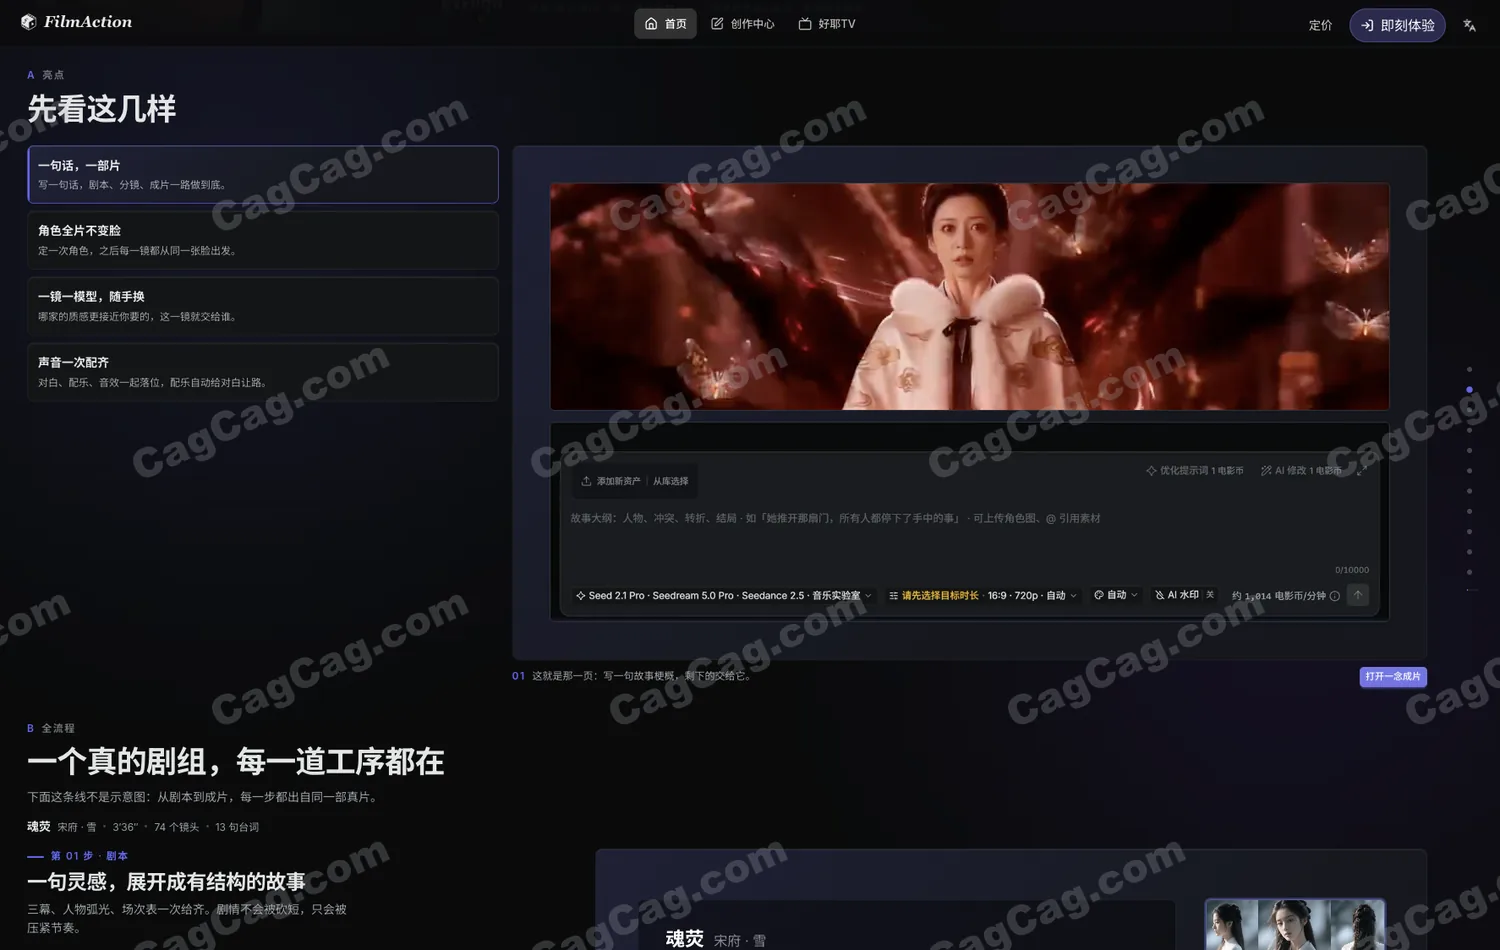Open the 请先选择目标时长 settings dropdown
1500x950 pixels.
[982, 595]
